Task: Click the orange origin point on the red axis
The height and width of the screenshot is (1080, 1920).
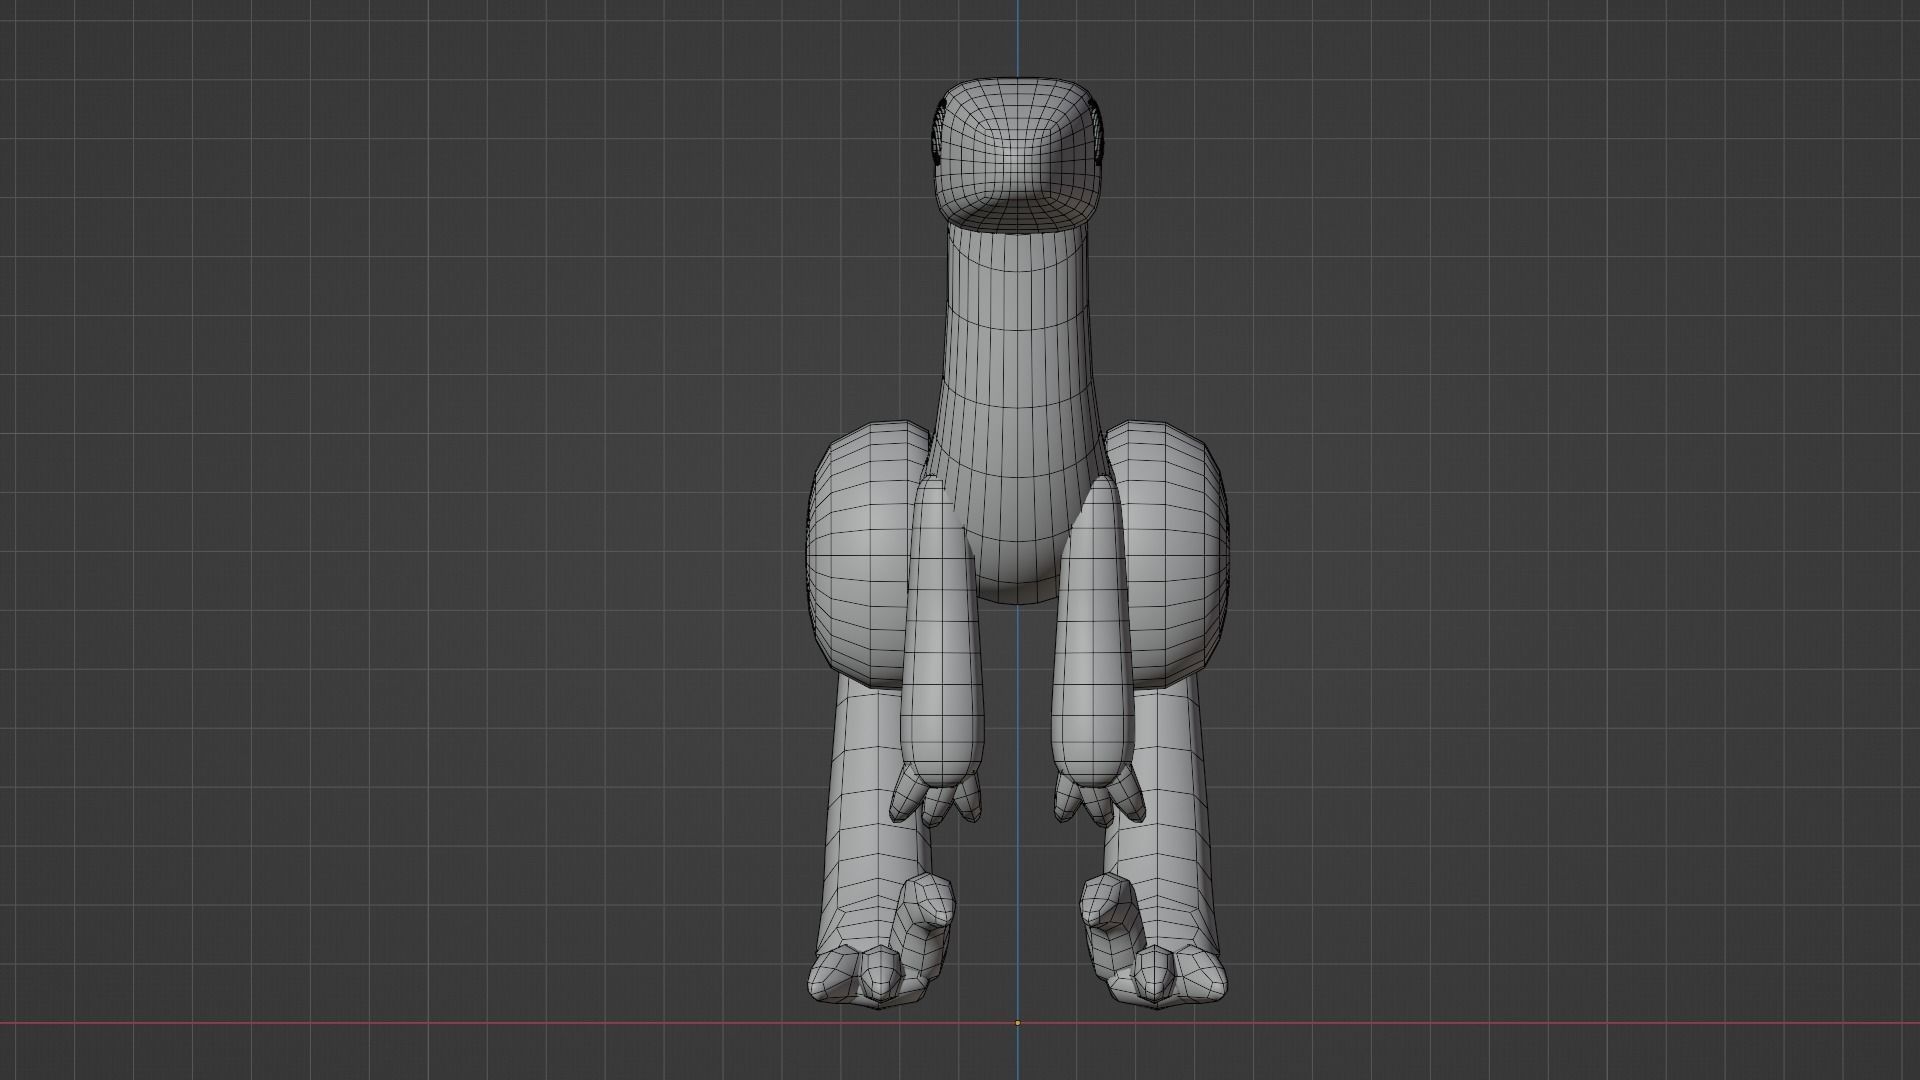Action: pyautogui.click(x=1017, y=1023)
